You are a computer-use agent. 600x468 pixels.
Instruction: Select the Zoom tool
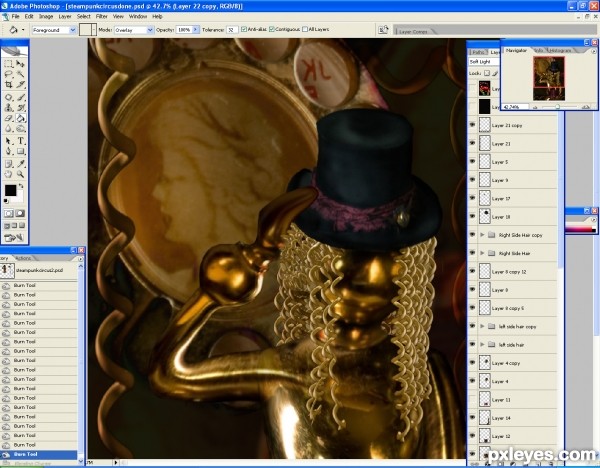point(20,174)
